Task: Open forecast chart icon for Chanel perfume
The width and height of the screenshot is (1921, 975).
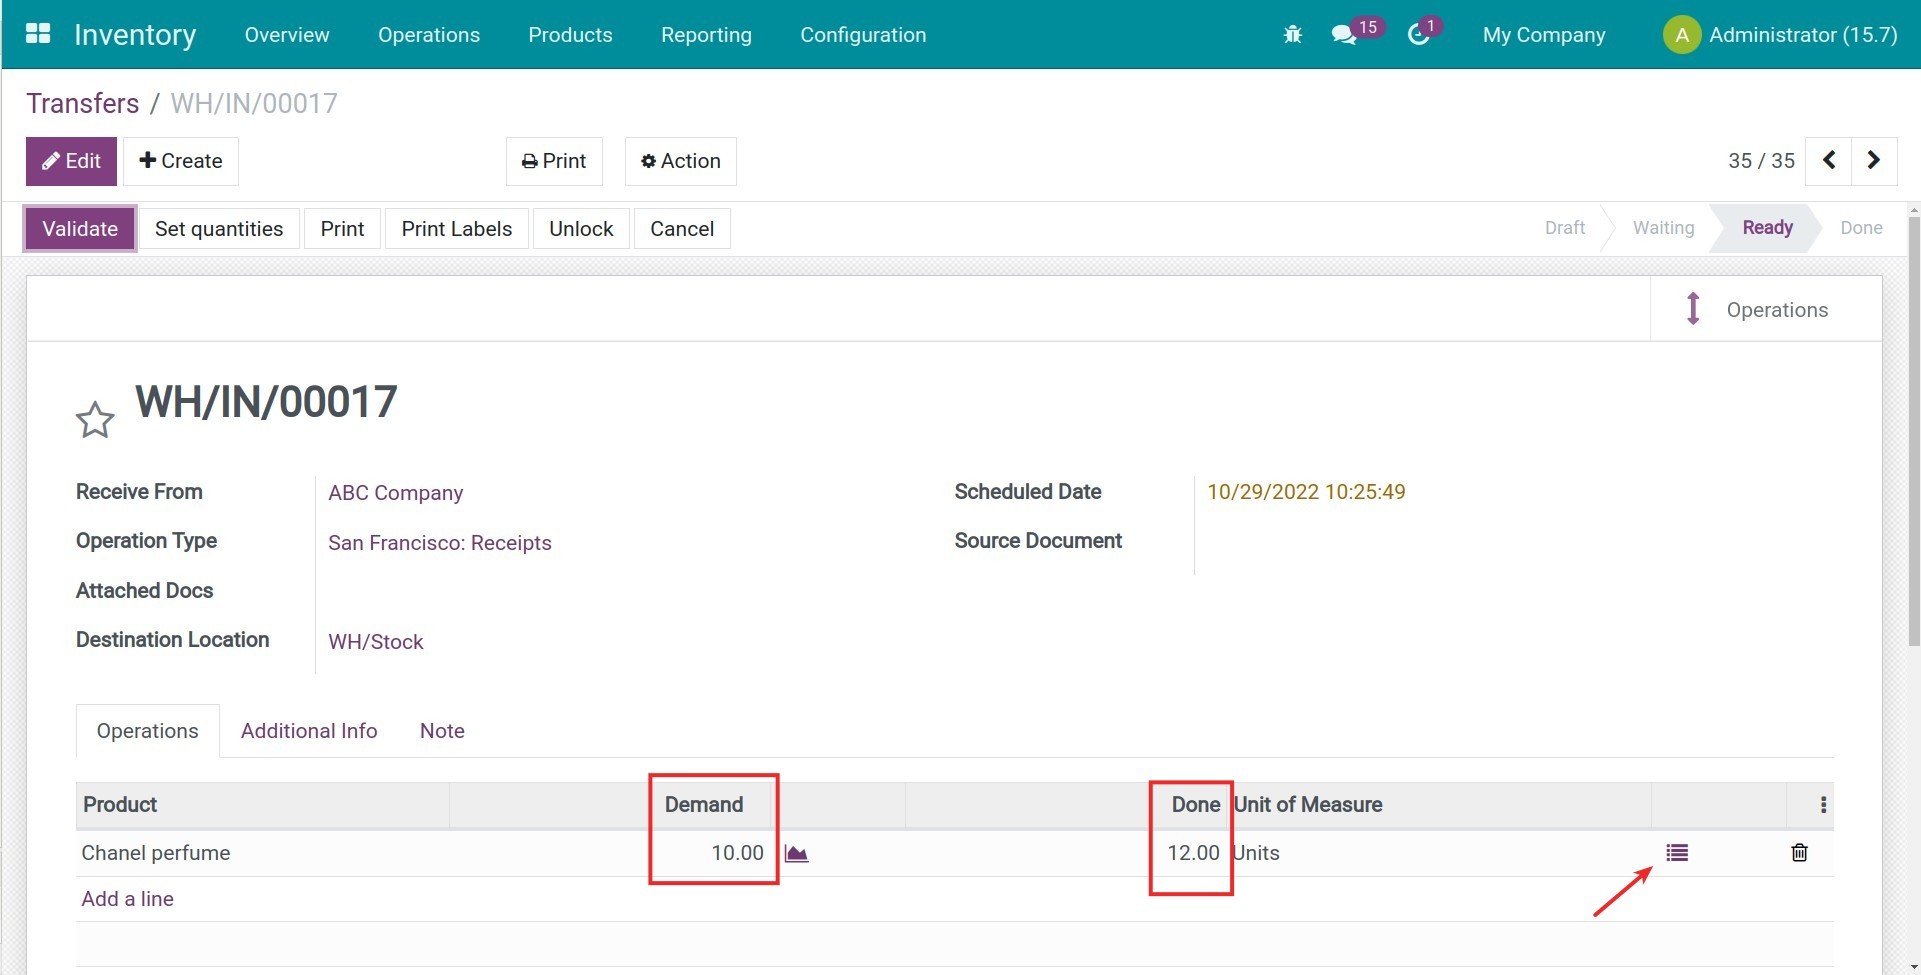Action: click(796, 853)
